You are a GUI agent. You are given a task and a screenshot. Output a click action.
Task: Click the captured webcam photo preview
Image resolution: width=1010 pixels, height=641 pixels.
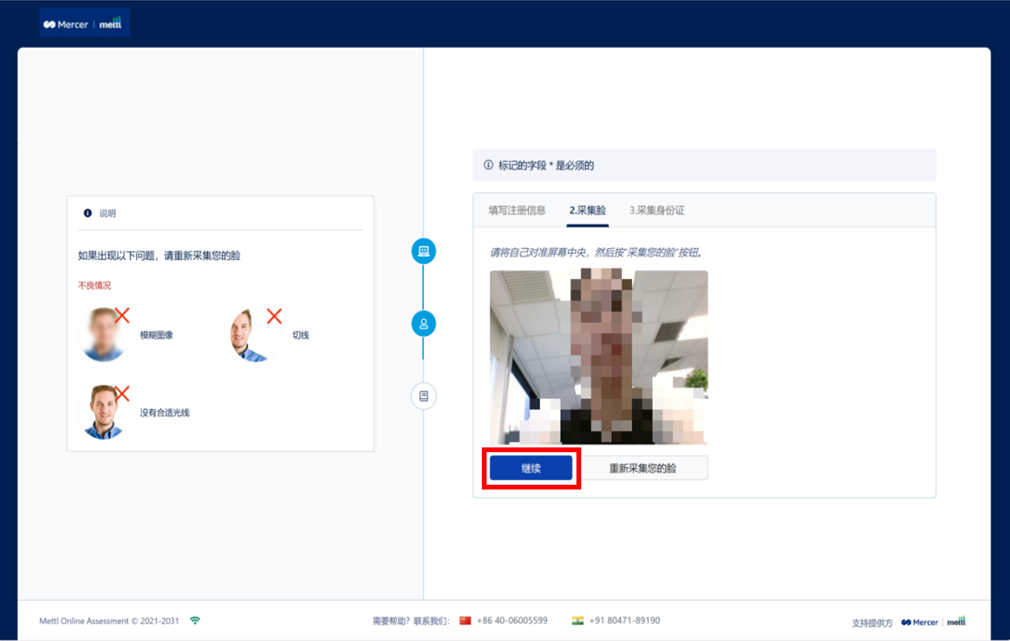coord(598,357)
